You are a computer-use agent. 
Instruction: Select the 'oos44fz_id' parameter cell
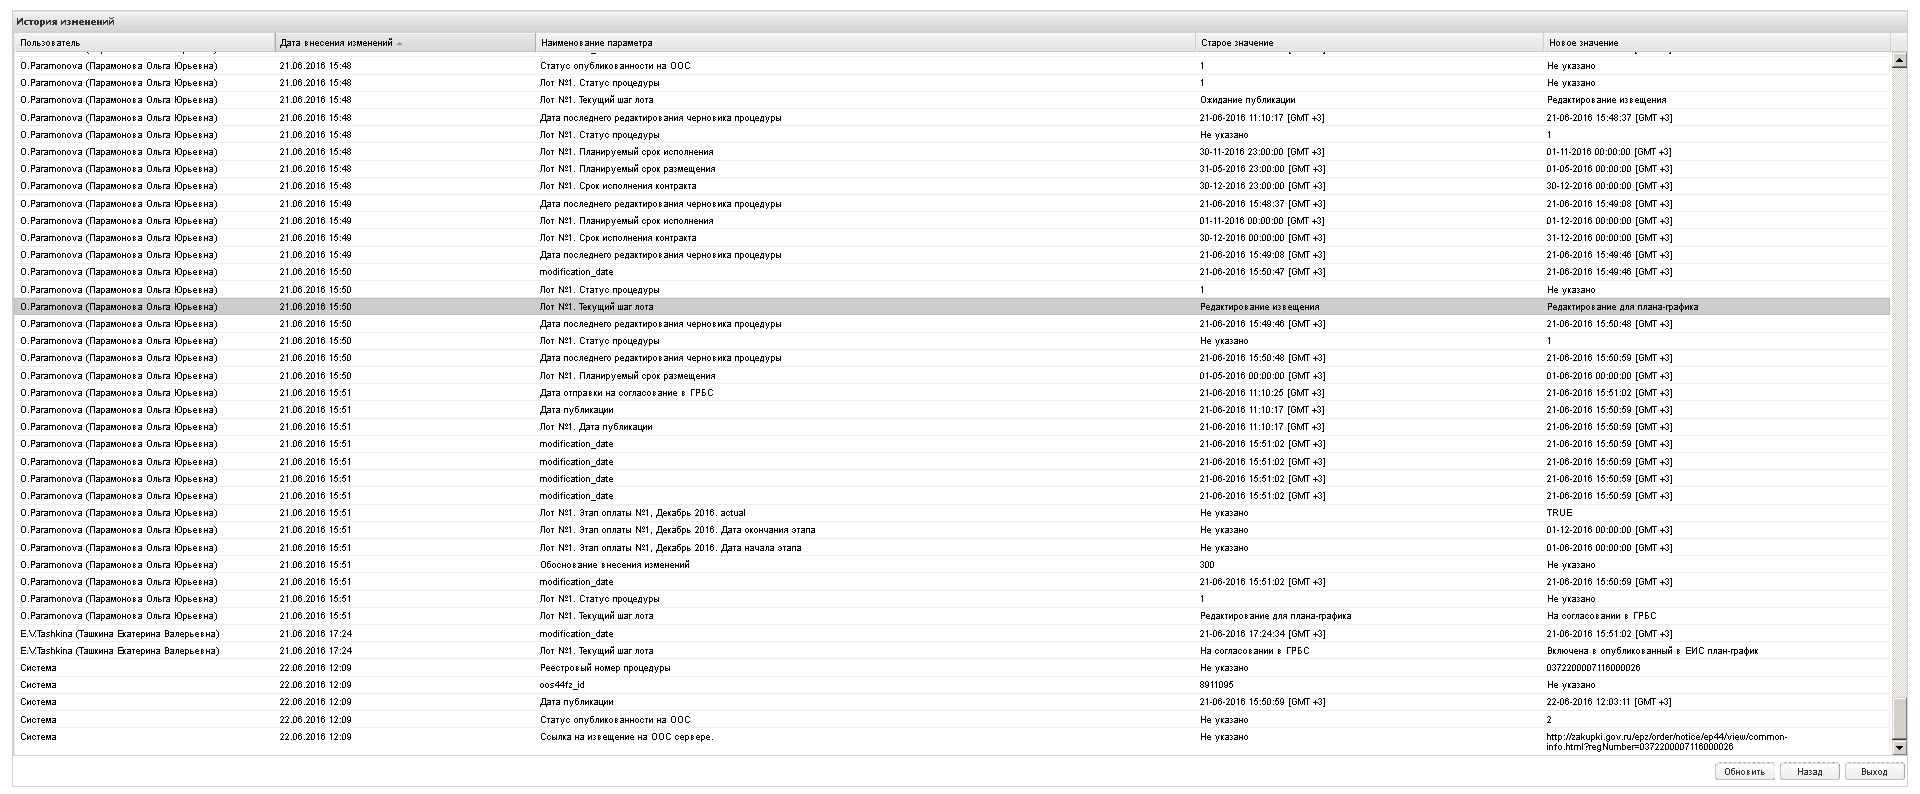pyautogui.click(x=562, y=685)
